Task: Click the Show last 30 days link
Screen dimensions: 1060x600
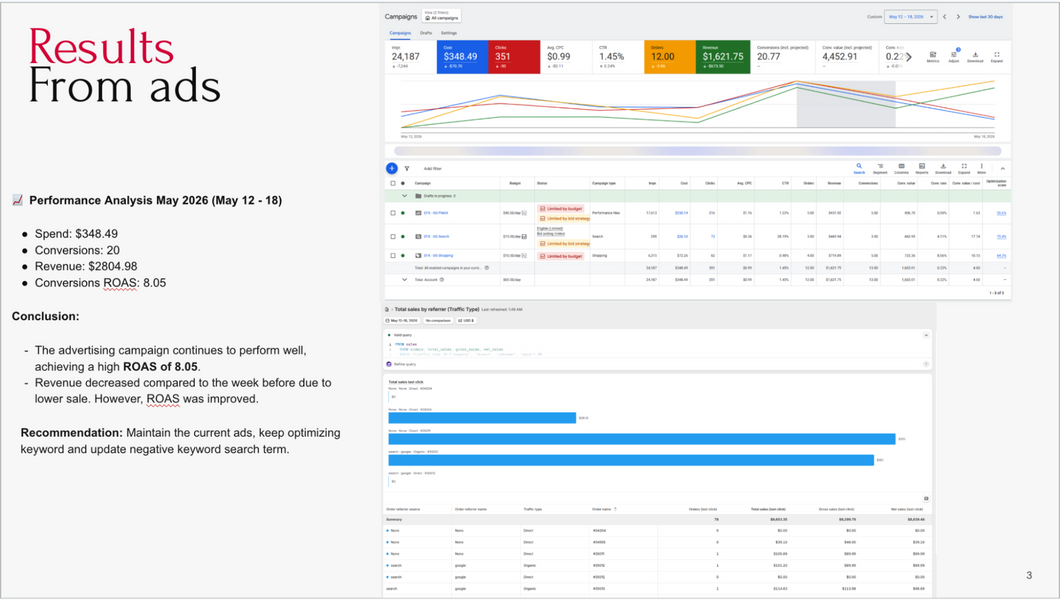Action: (x=985, y=17)
